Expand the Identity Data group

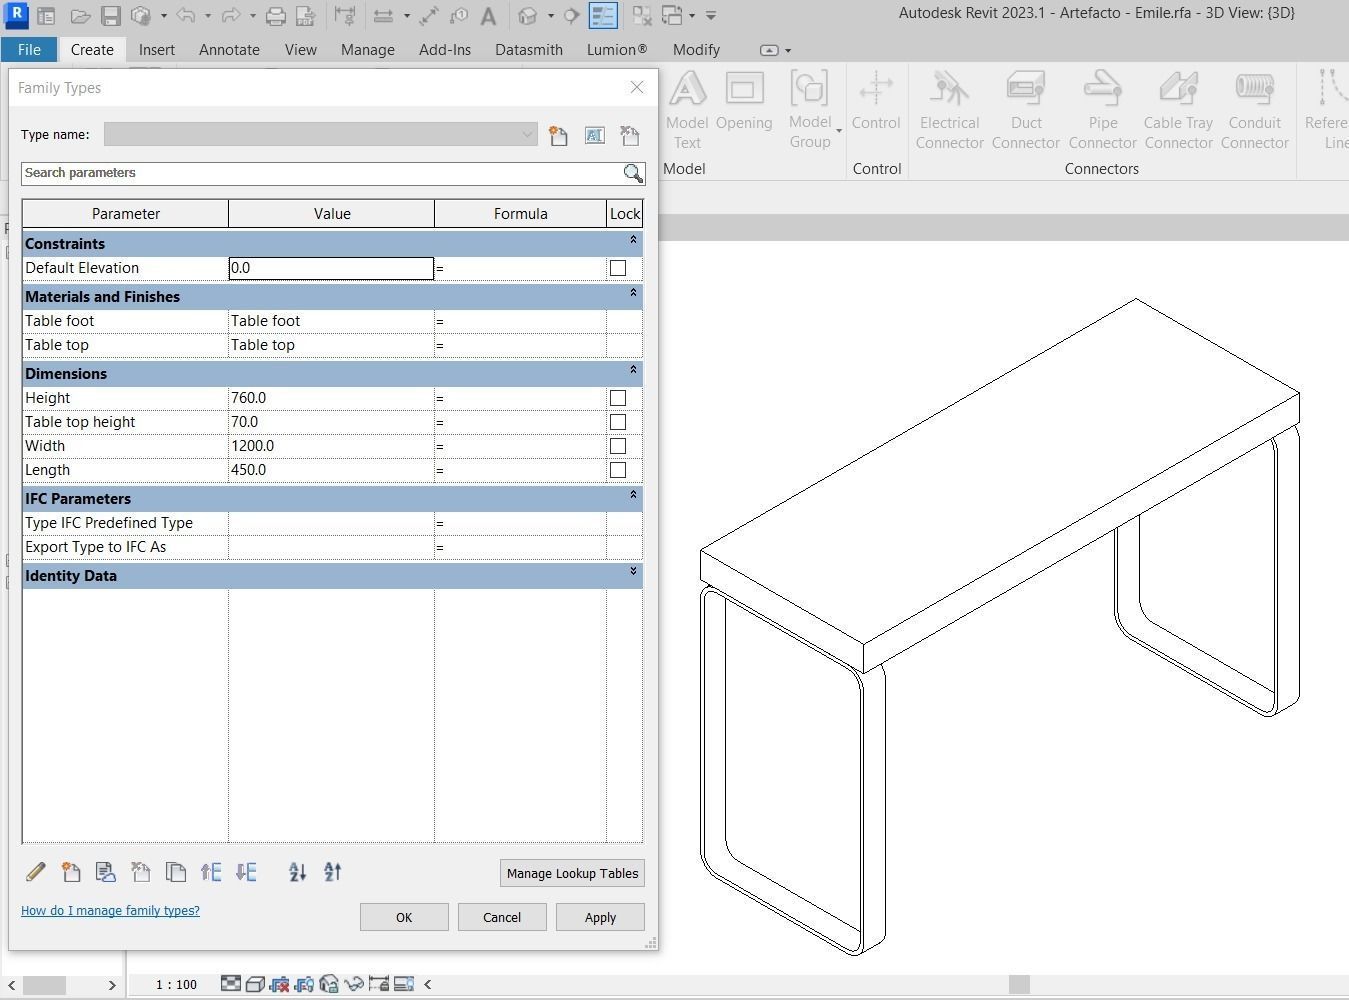click(x=633, y=572)
